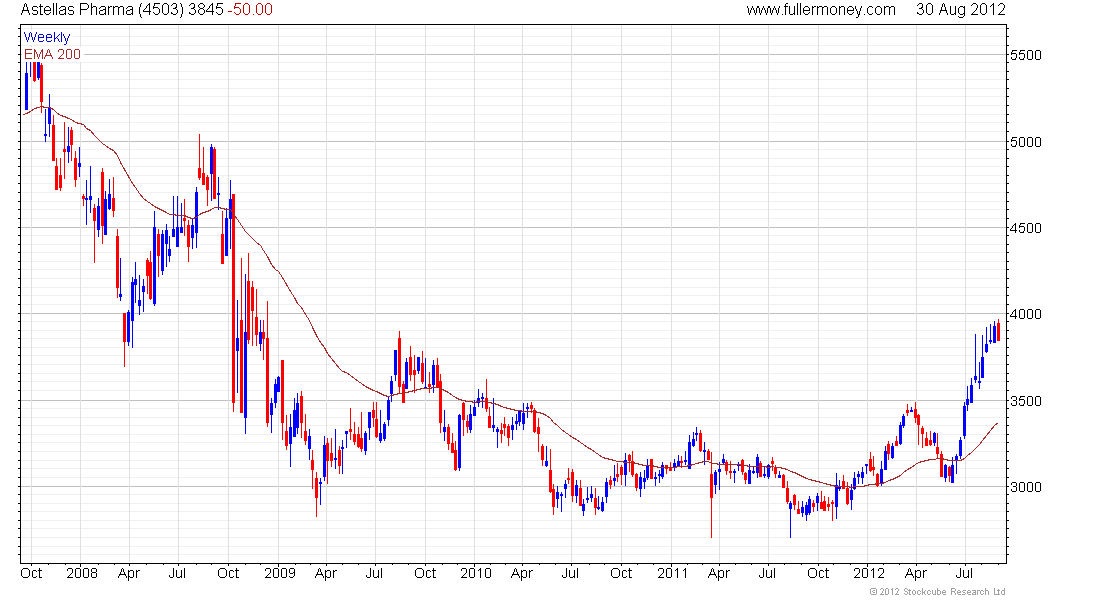Viewport: 1100px width, 600px height.
Task: Click the 'Jul' label following 2010
Action: [570, 573]
